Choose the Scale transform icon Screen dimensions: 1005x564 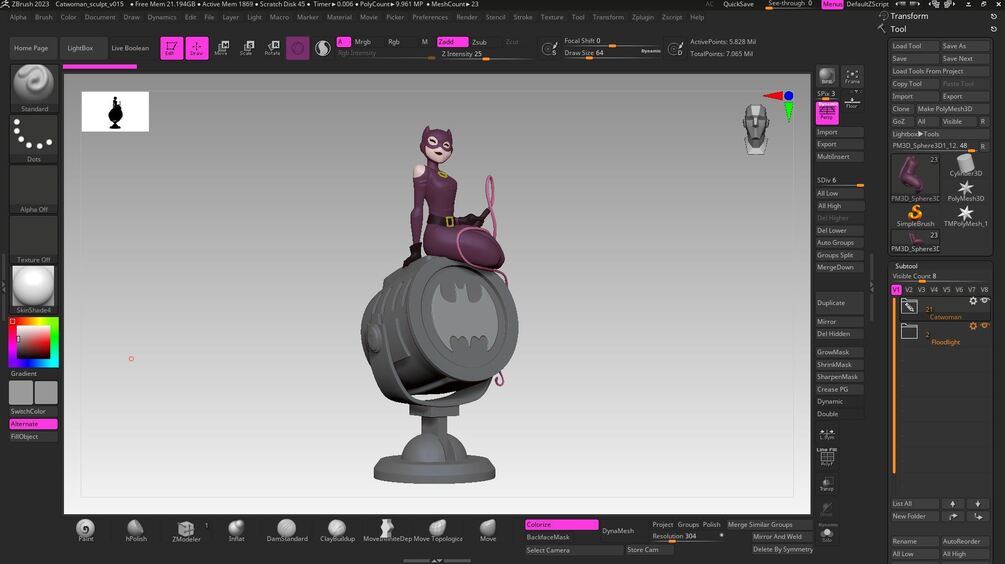coord(247,48)
